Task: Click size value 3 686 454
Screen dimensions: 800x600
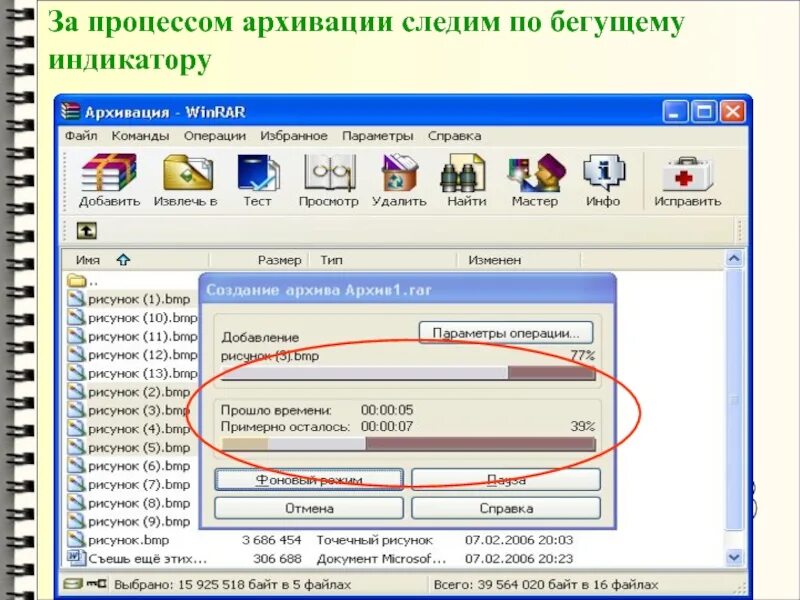Action: [271, 539]
